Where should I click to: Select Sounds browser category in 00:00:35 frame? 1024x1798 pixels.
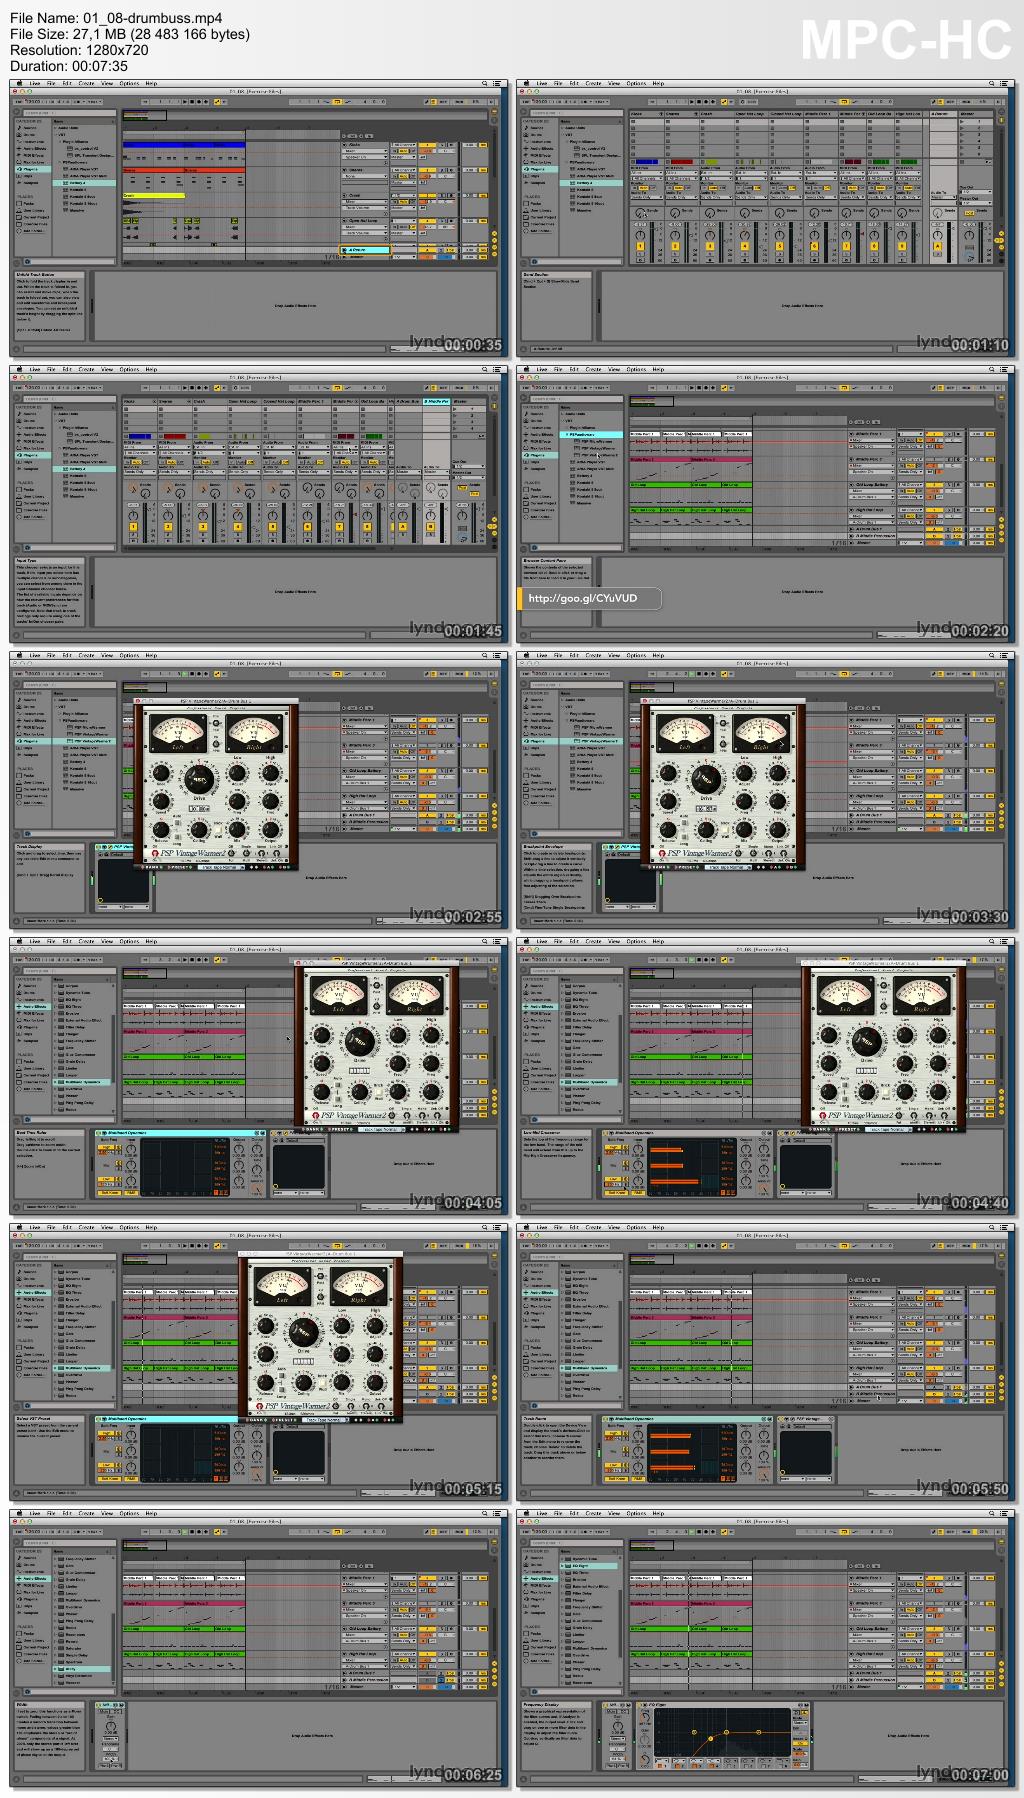tap(30, 129)
